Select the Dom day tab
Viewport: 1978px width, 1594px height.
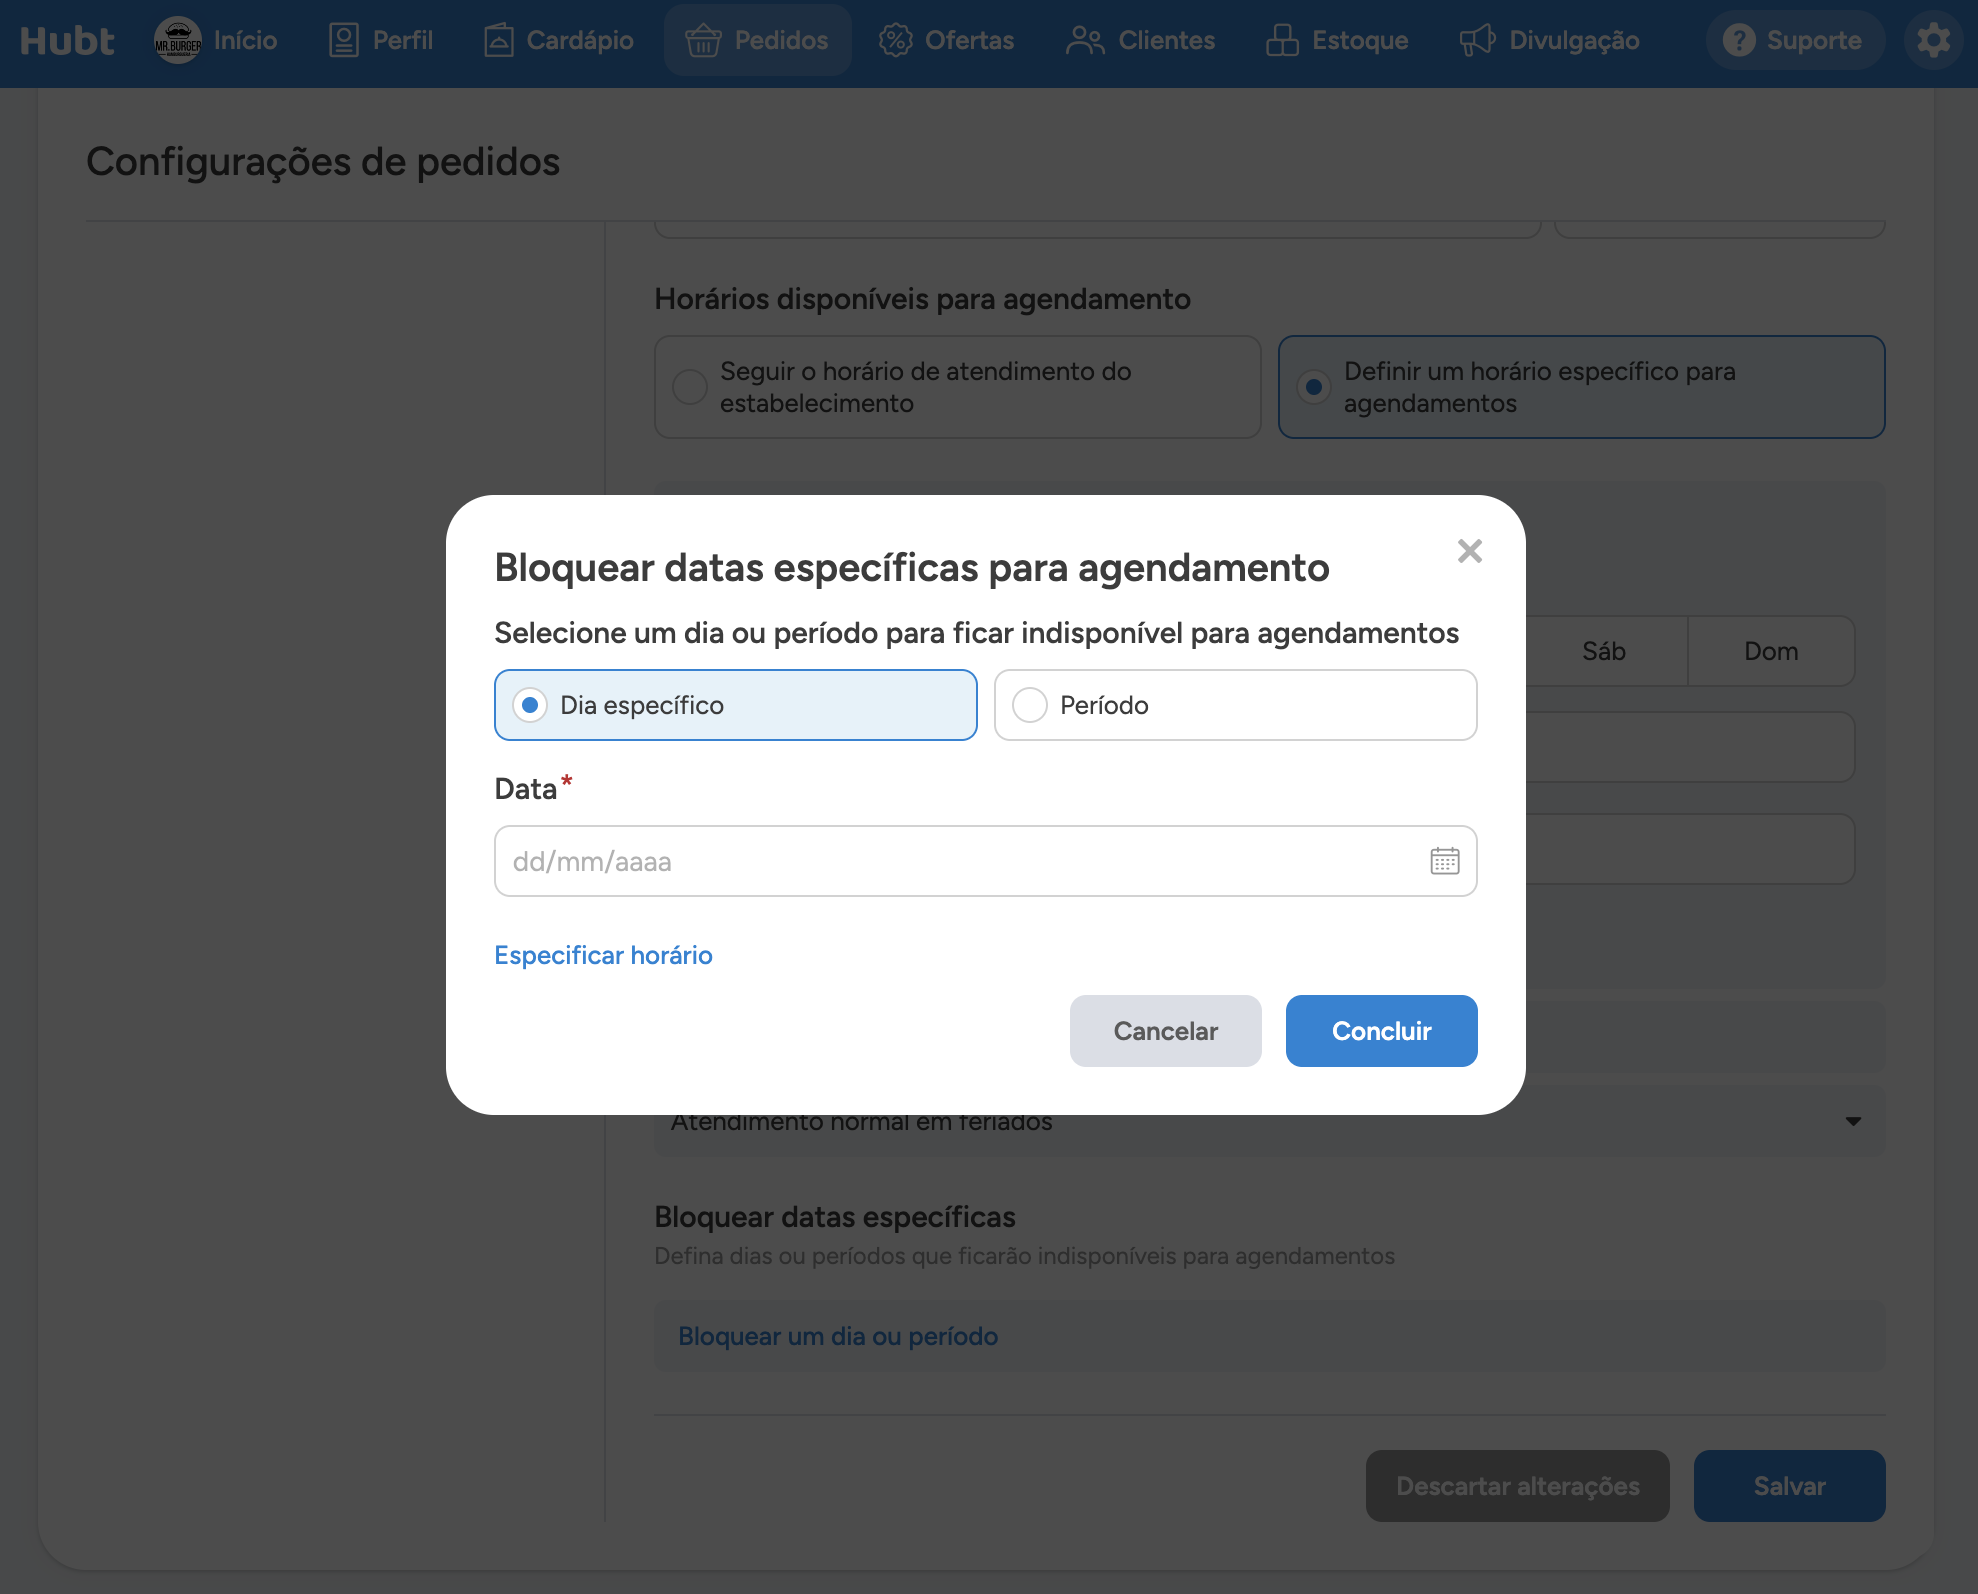(1771, 651)
